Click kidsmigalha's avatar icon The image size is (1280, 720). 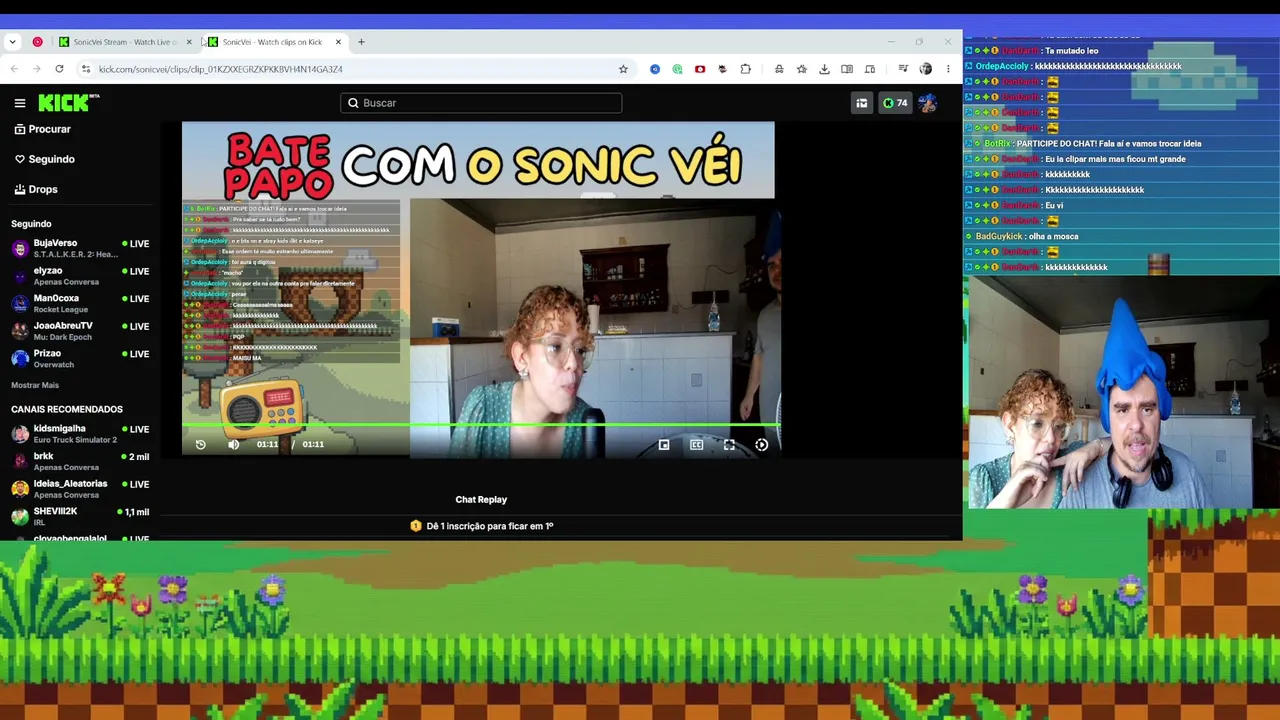click(x=20, y=434)
